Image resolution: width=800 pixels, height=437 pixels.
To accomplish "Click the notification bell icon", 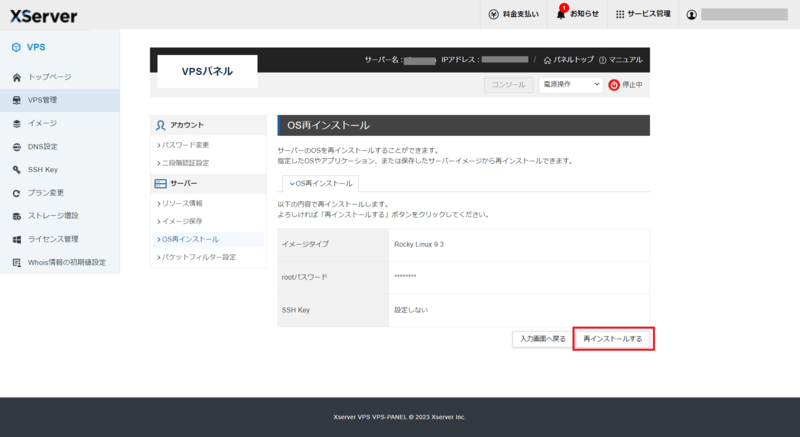I will tap(561, 14).
